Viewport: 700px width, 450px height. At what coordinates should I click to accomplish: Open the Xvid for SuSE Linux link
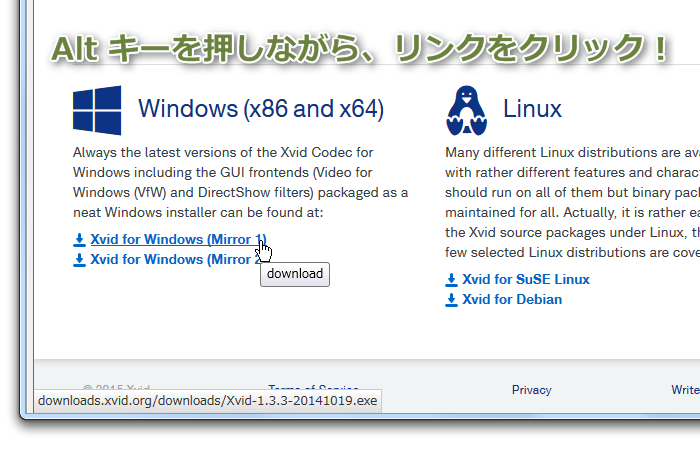click(526, 279)
